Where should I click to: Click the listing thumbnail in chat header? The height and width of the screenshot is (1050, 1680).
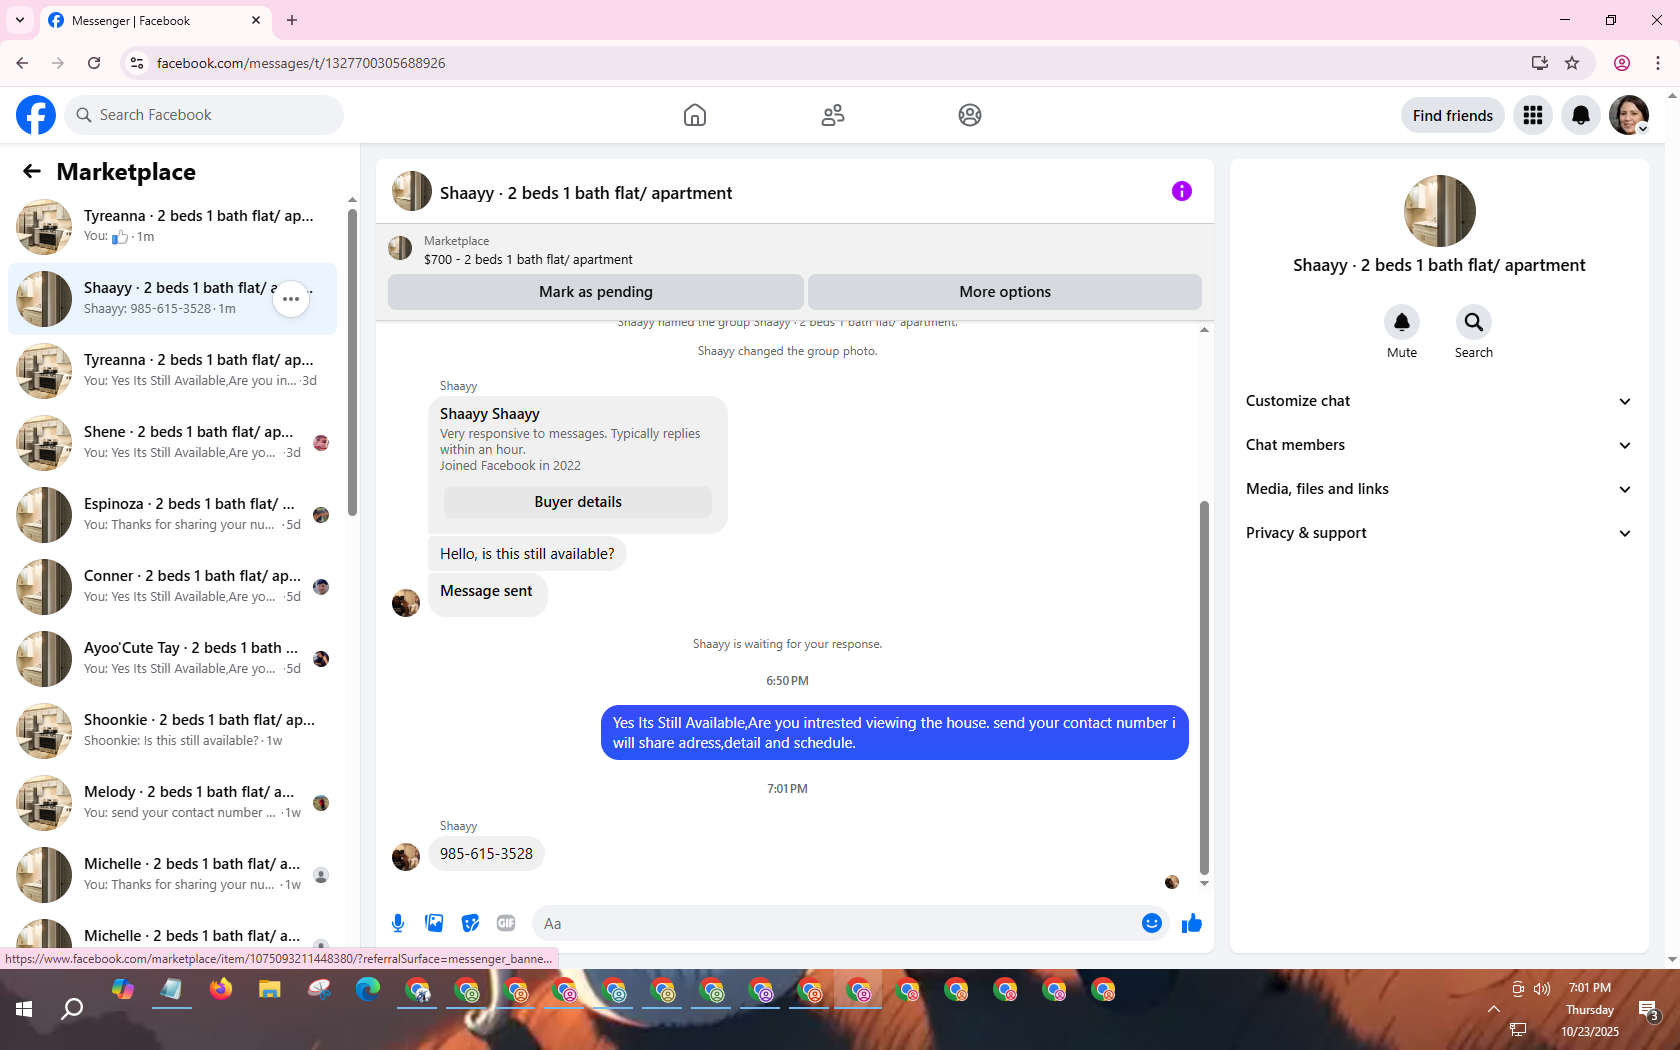point(412,192)
